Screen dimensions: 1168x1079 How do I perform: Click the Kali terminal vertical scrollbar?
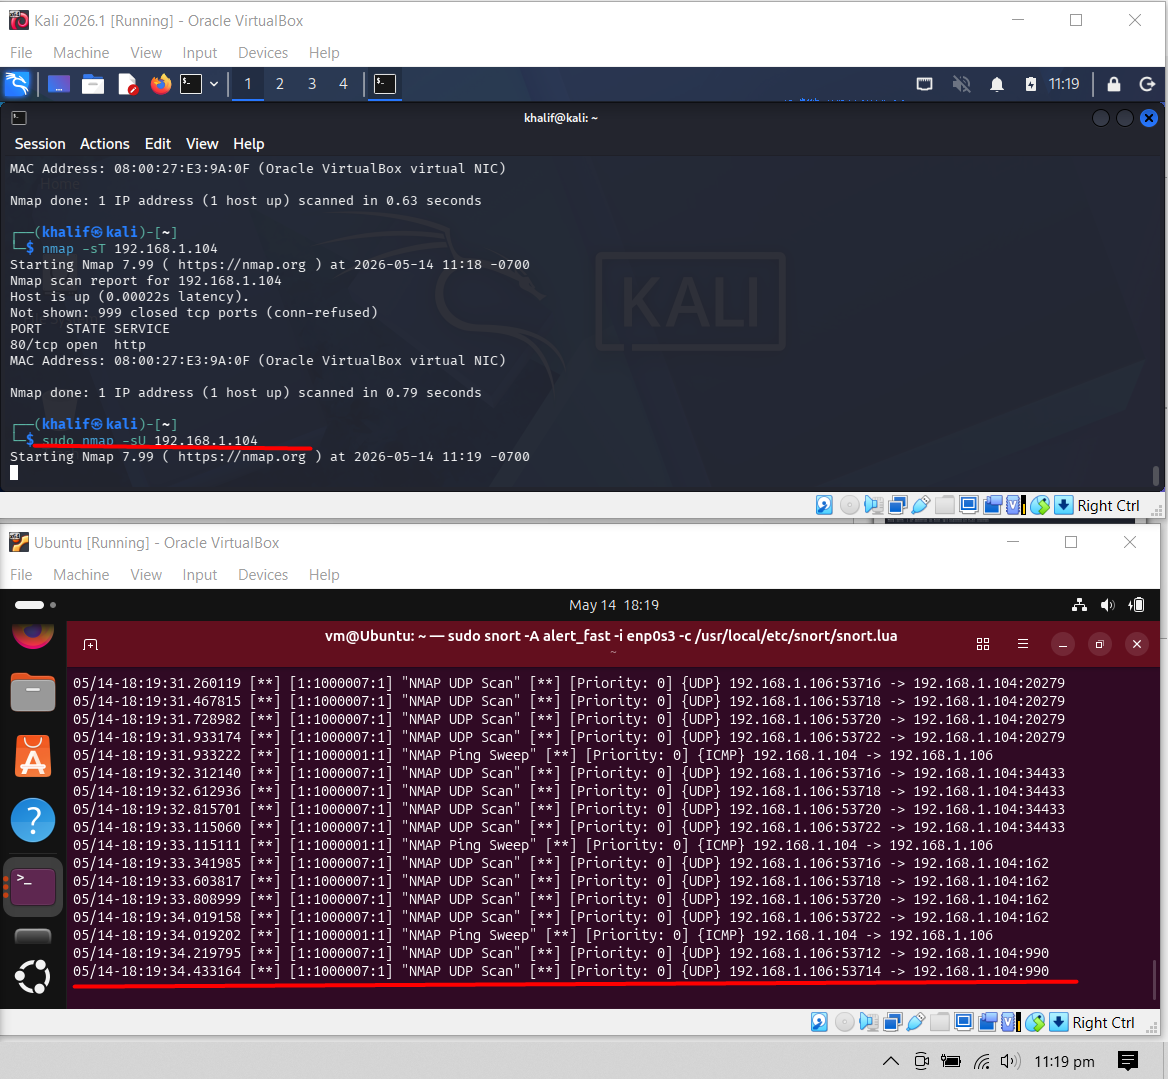click(1155, 474)
